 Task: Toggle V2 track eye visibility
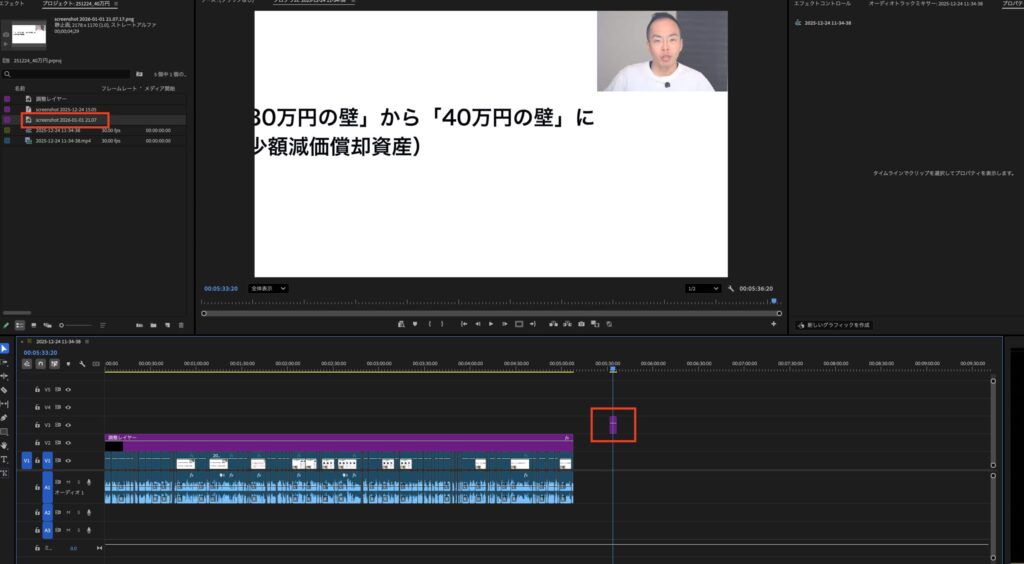[68, 443]
